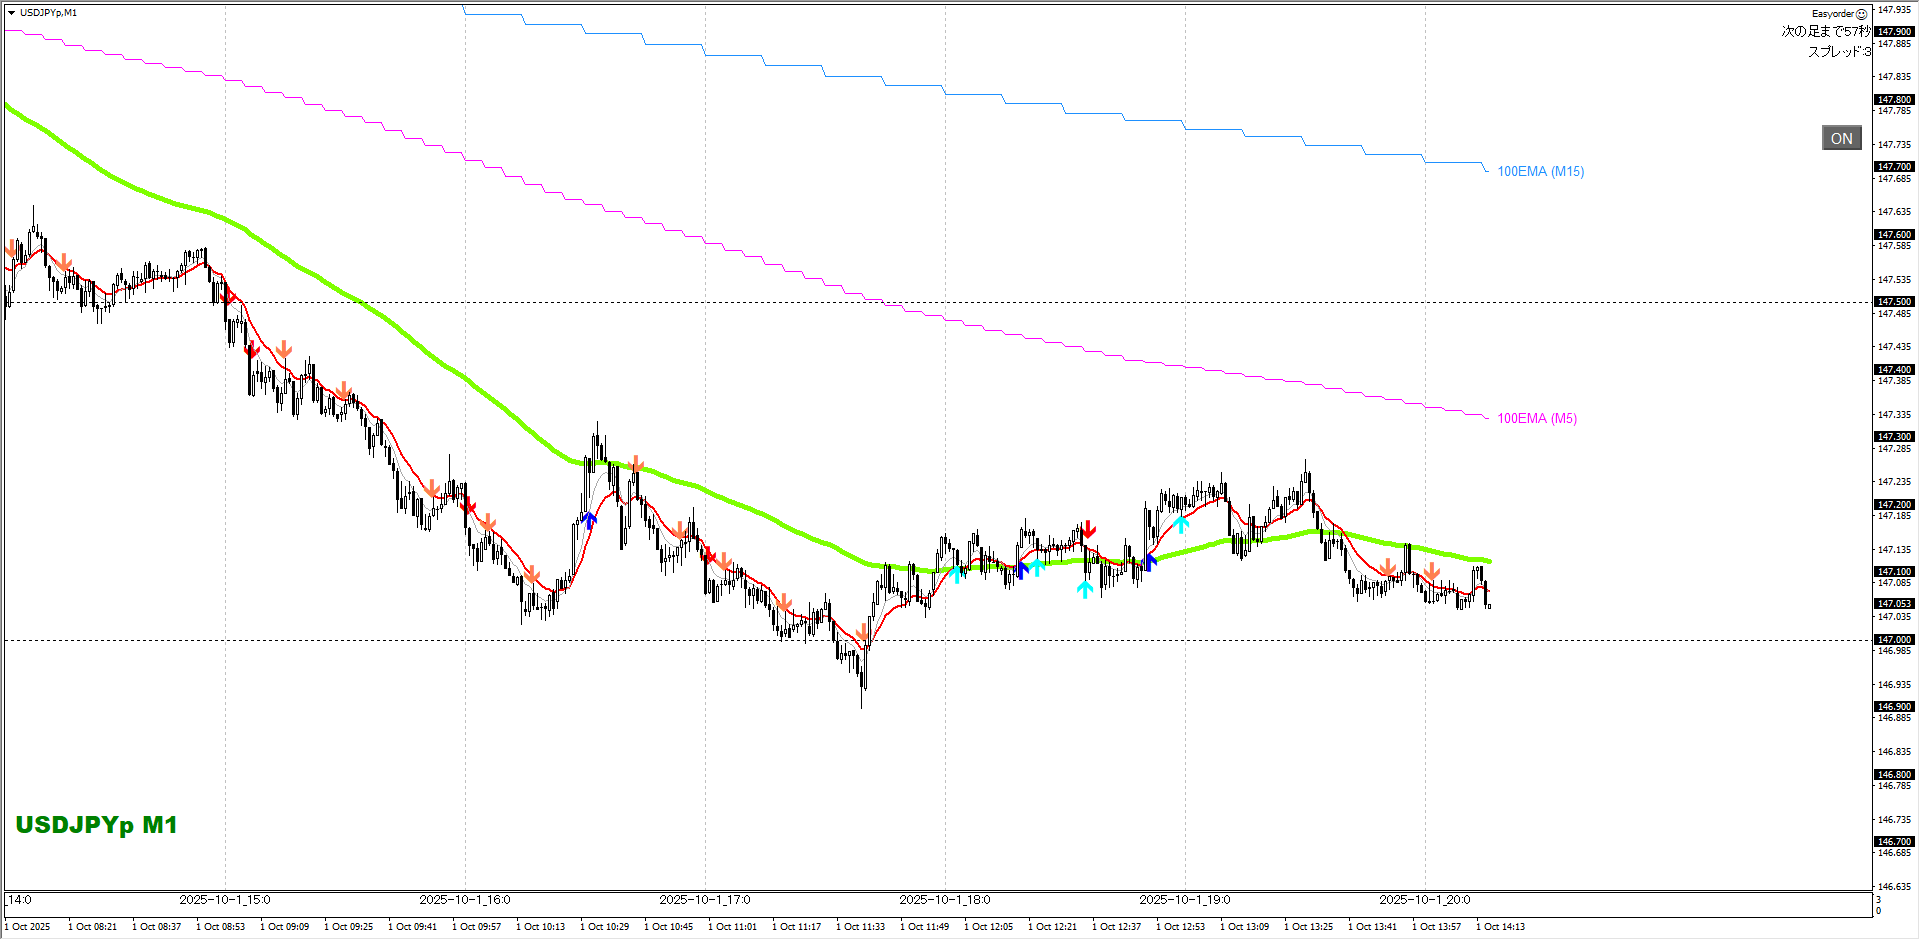Click the blue up arrow at the 10:29 spike

[x=590, y=520]
